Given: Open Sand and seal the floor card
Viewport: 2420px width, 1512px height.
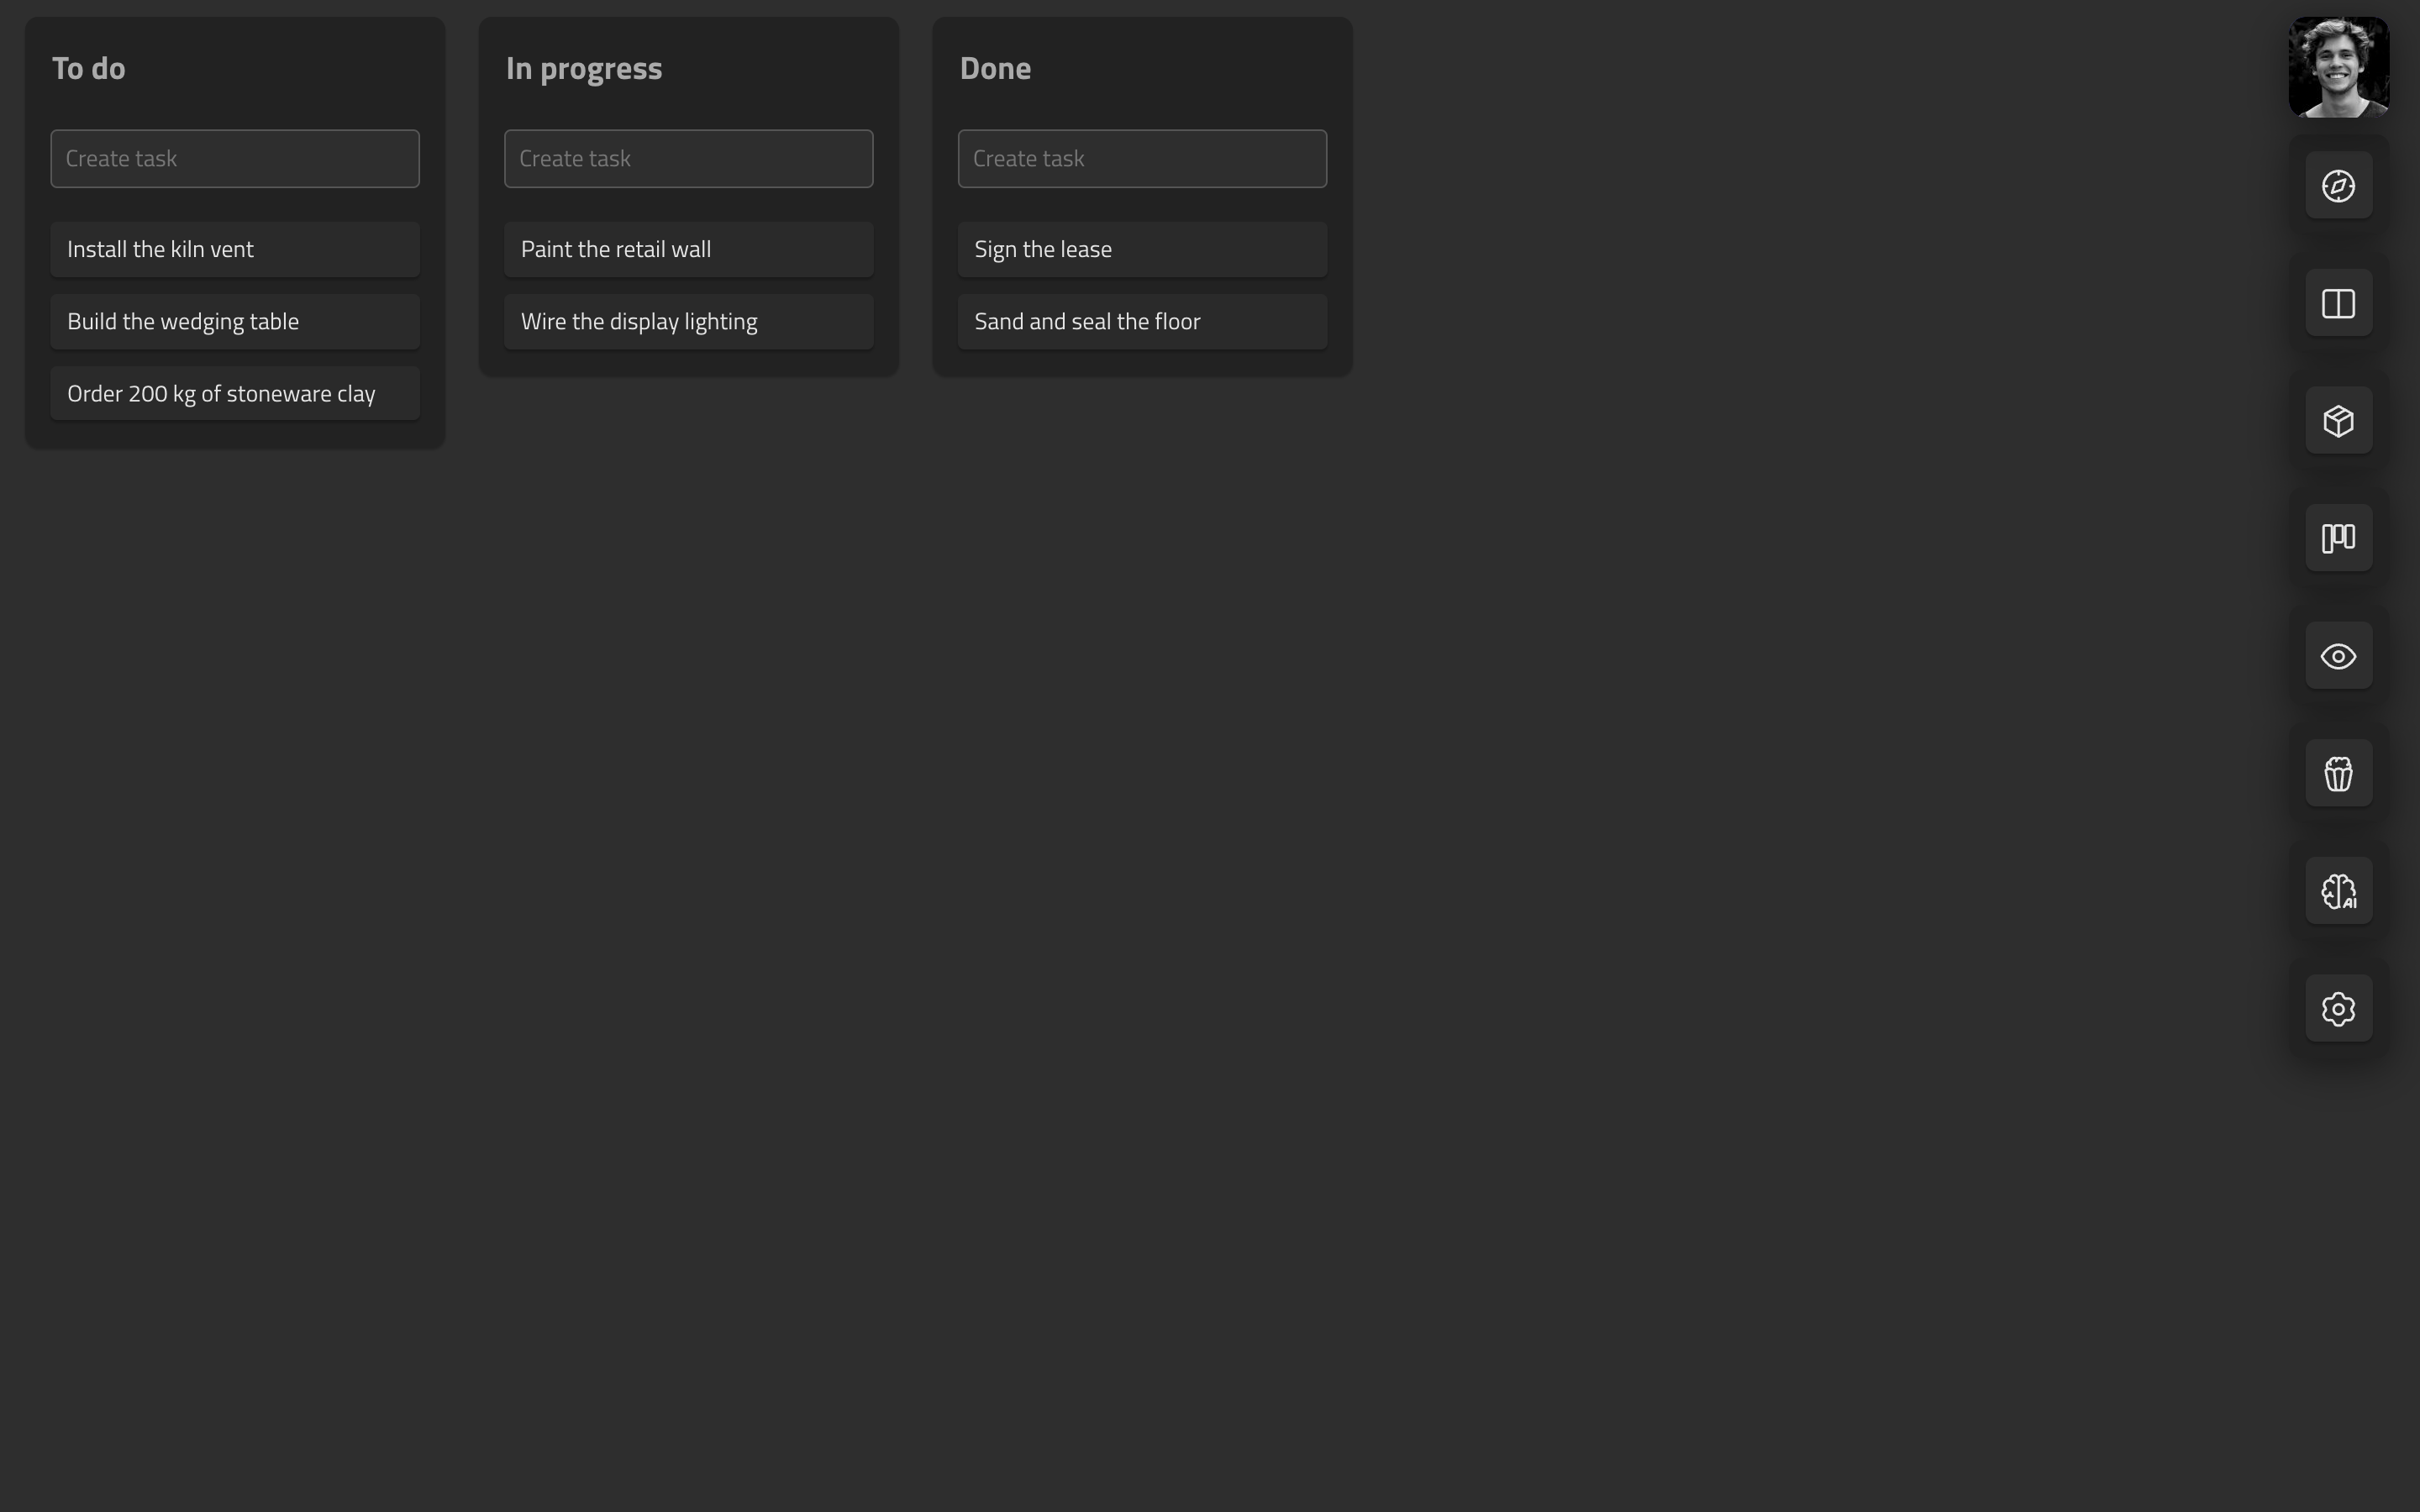Looking at the screenshot, I should [x=1142, y=322].
